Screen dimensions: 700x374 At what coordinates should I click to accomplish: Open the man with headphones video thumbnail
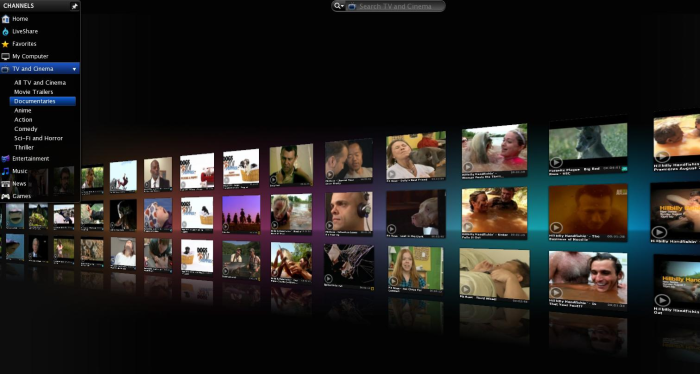(x=349, y=212)
